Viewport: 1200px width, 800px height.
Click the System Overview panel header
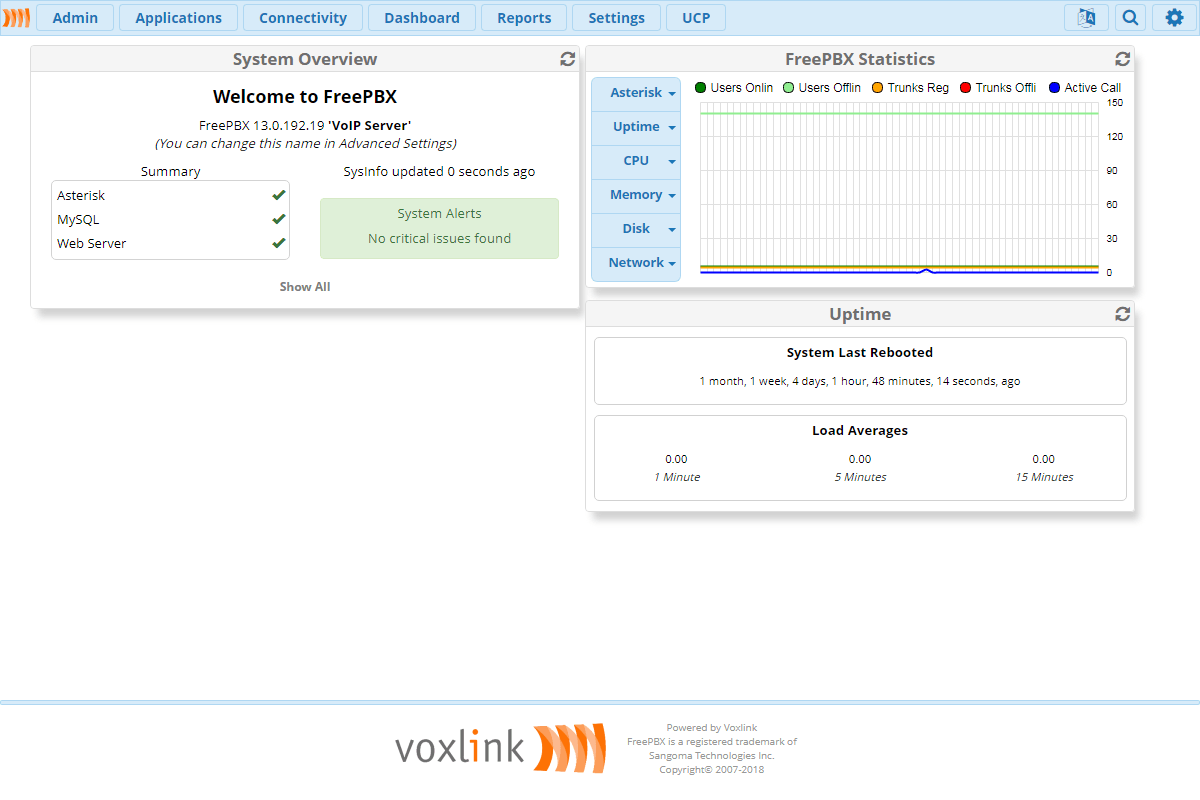305,59
